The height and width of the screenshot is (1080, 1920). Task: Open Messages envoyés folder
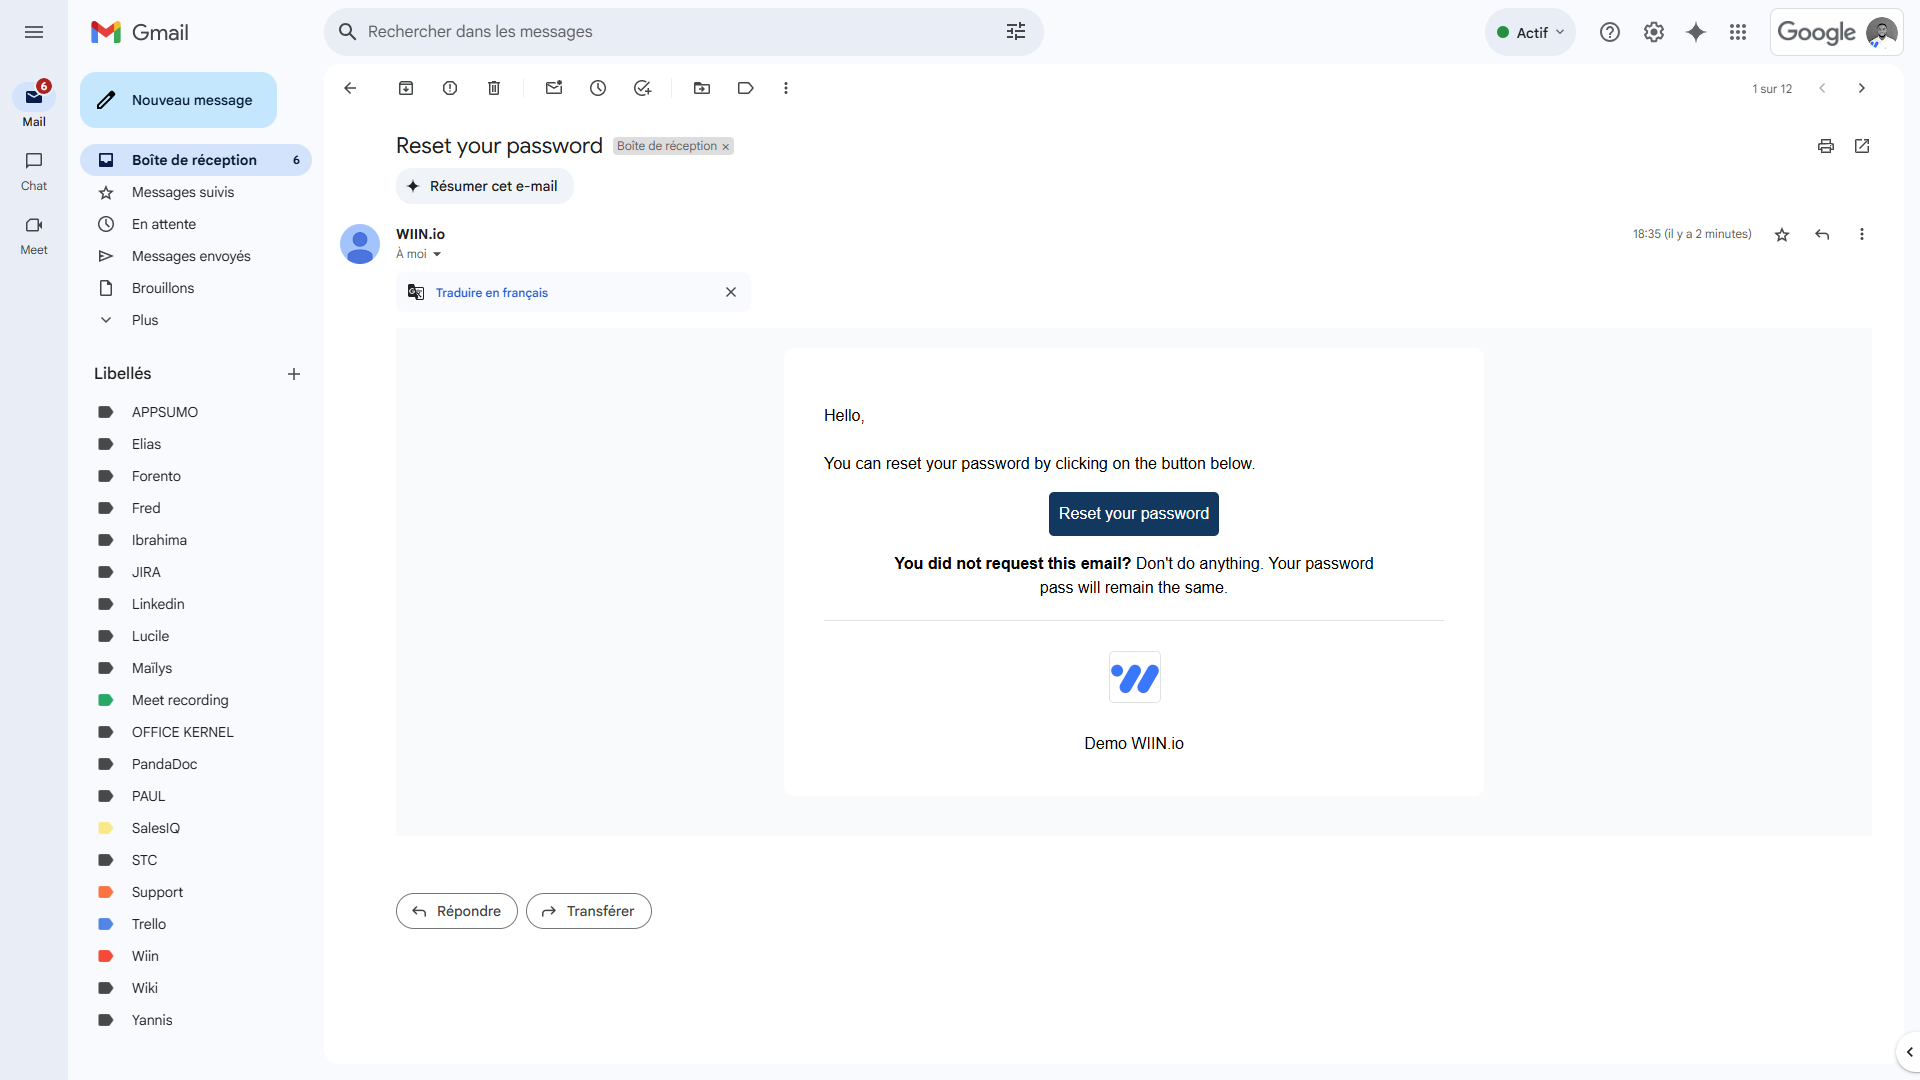pyautogui.click(x=195, y=256)
